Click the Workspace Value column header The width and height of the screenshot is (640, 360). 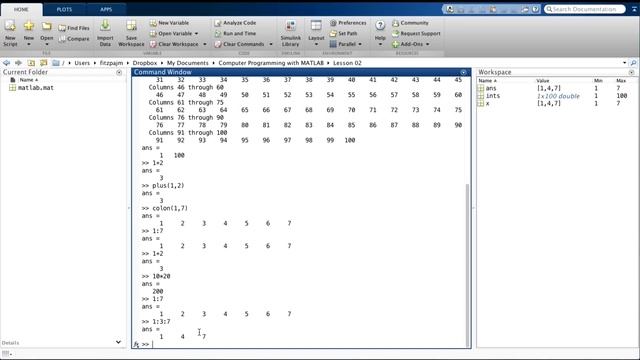[543, 81]
